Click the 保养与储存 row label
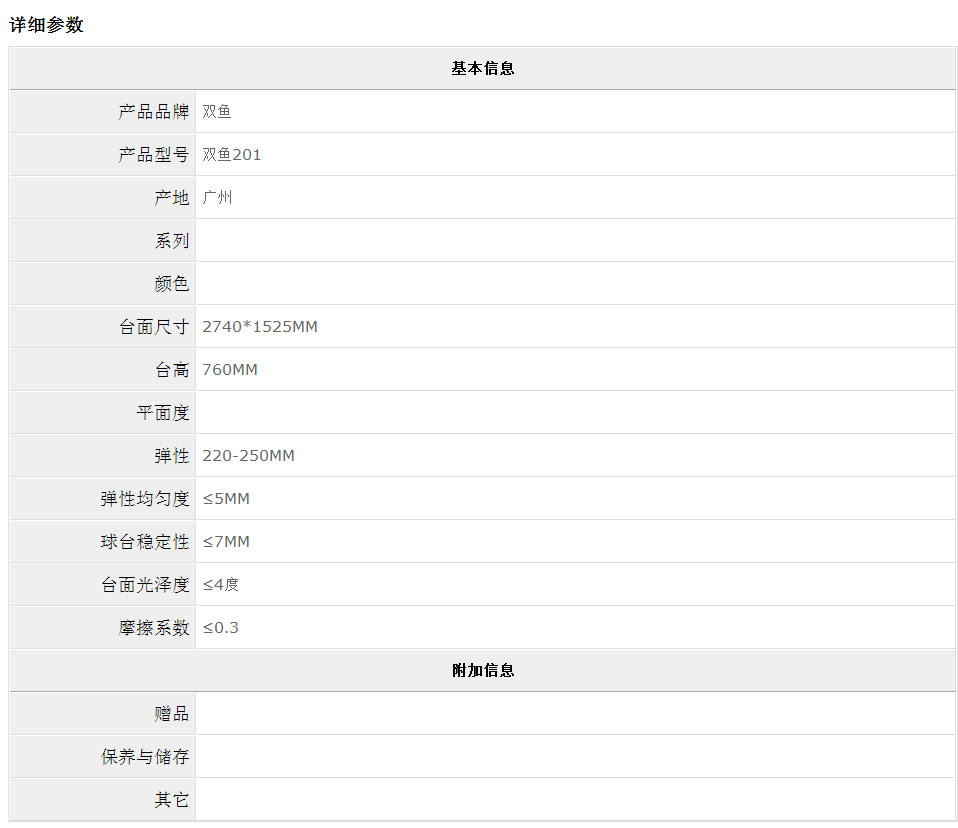The width and height of the screenshot is (958, 828). [x=145, y=757]
